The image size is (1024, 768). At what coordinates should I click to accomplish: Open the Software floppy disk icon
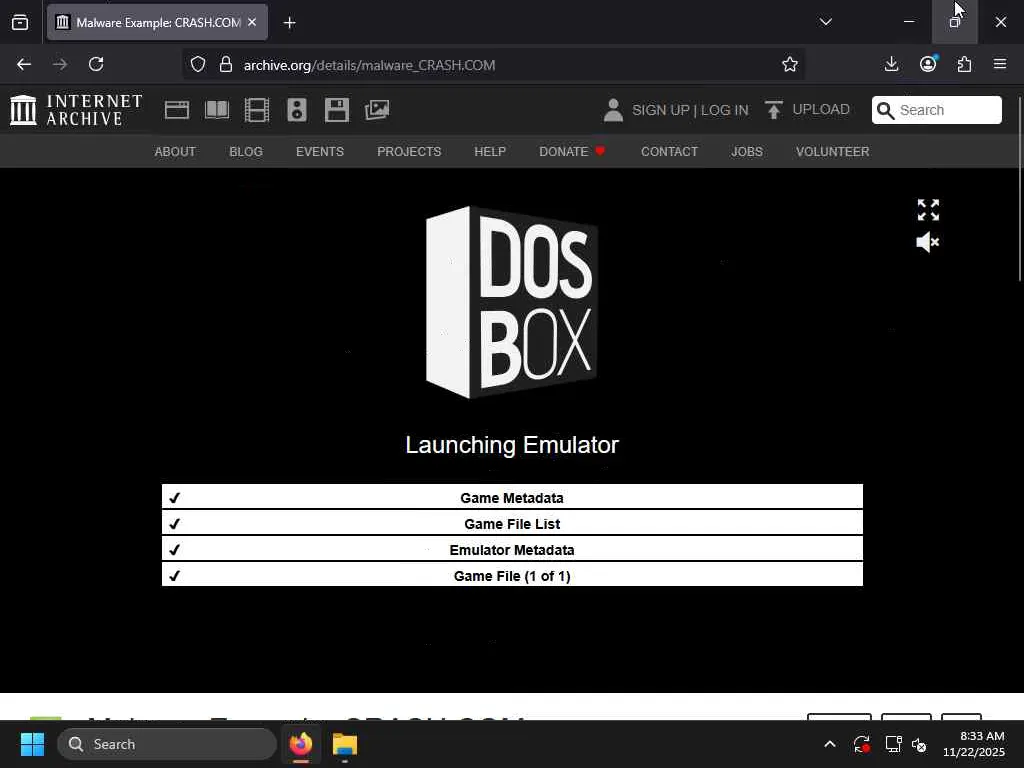337,110
